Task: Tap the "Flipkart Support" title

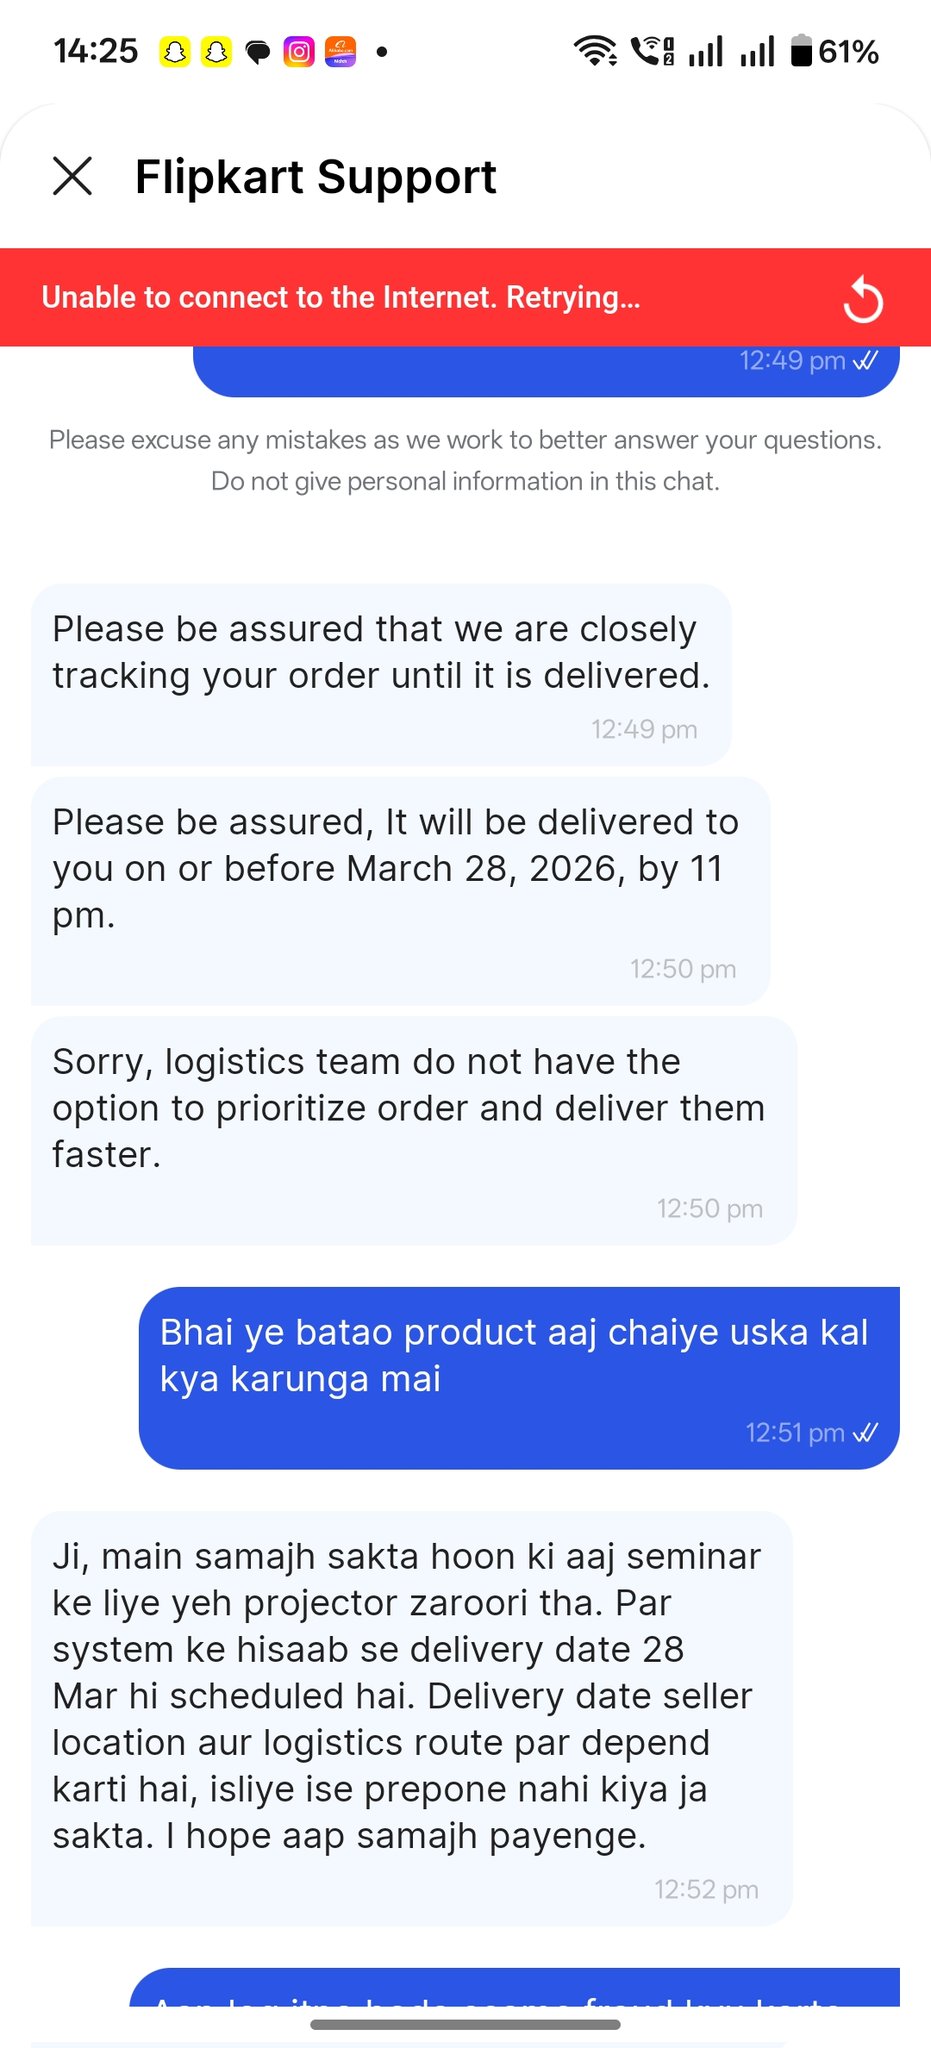Action: (315, 177)
